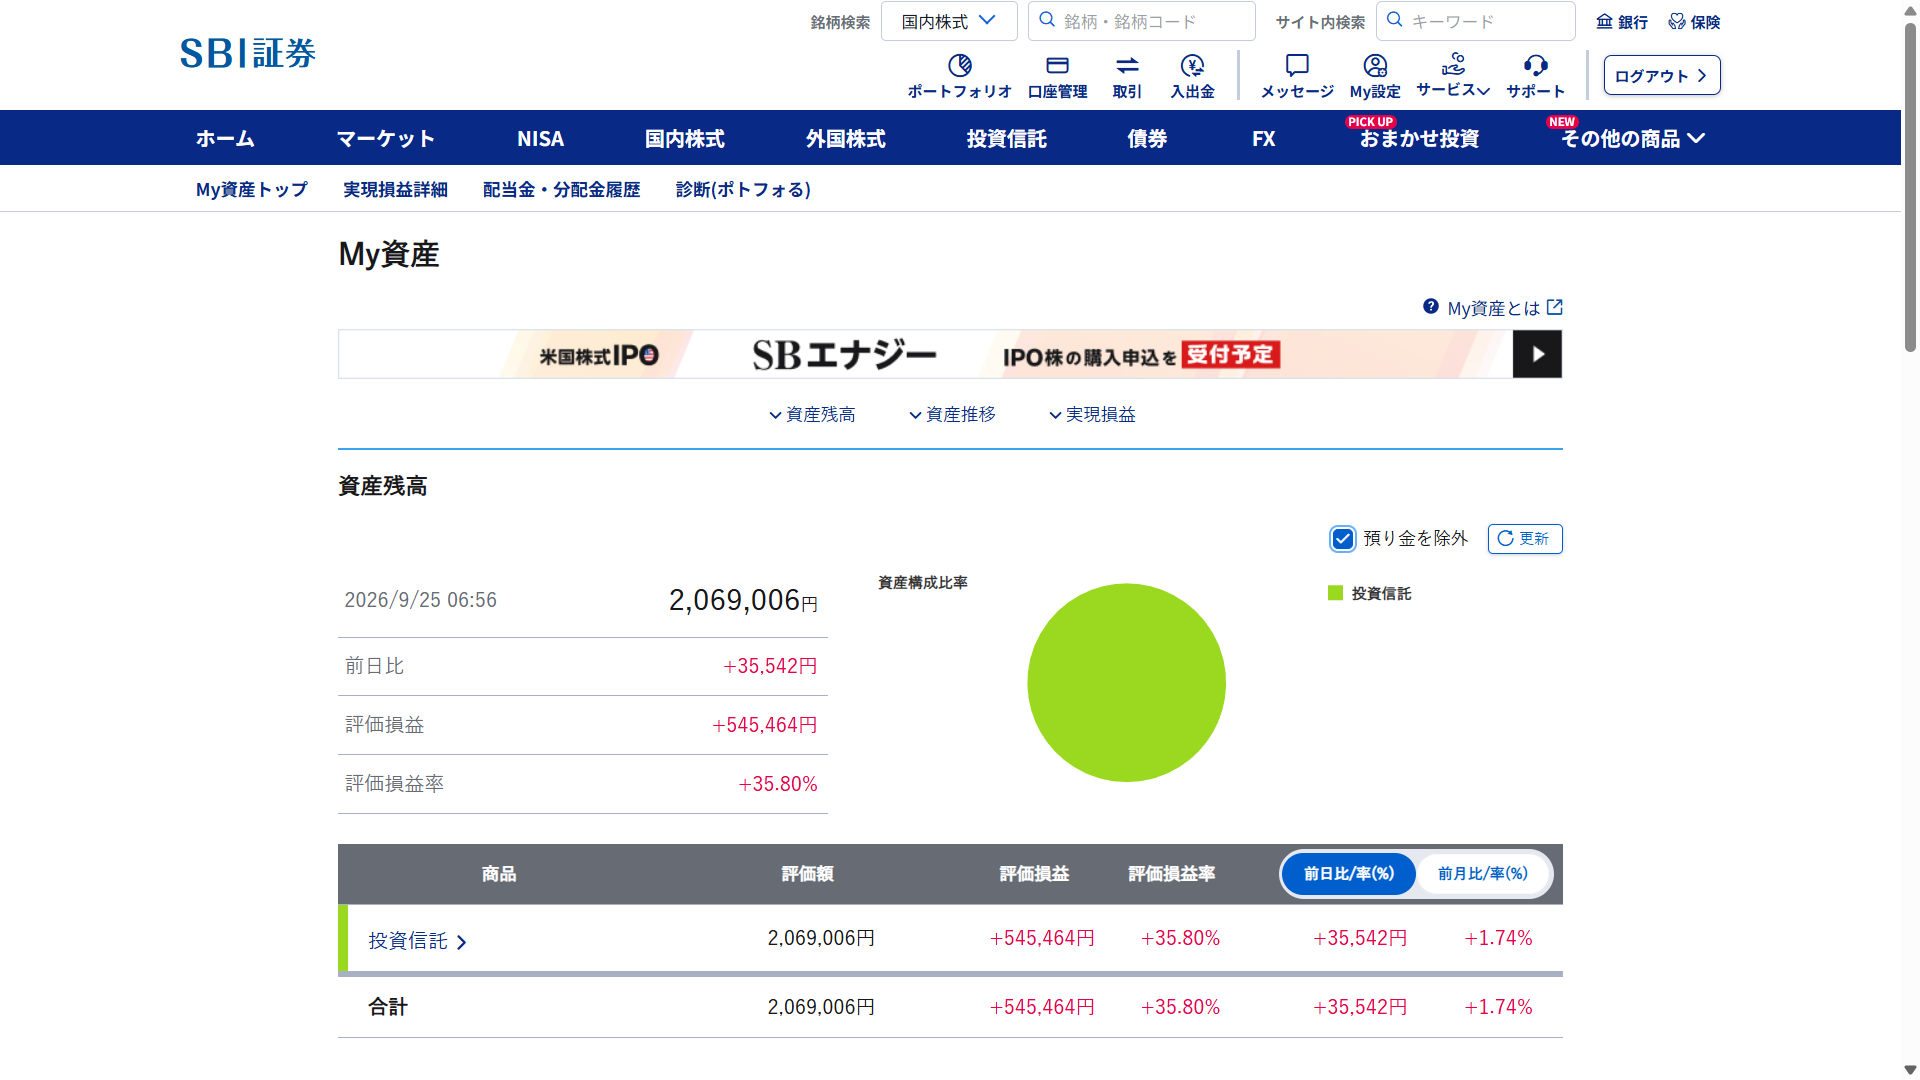Image resolution: width=1920 pixels, height=1080 pixels.
Task: Open the ポートフォリオ portfolio icon
Action: click(x=959, y=66)
